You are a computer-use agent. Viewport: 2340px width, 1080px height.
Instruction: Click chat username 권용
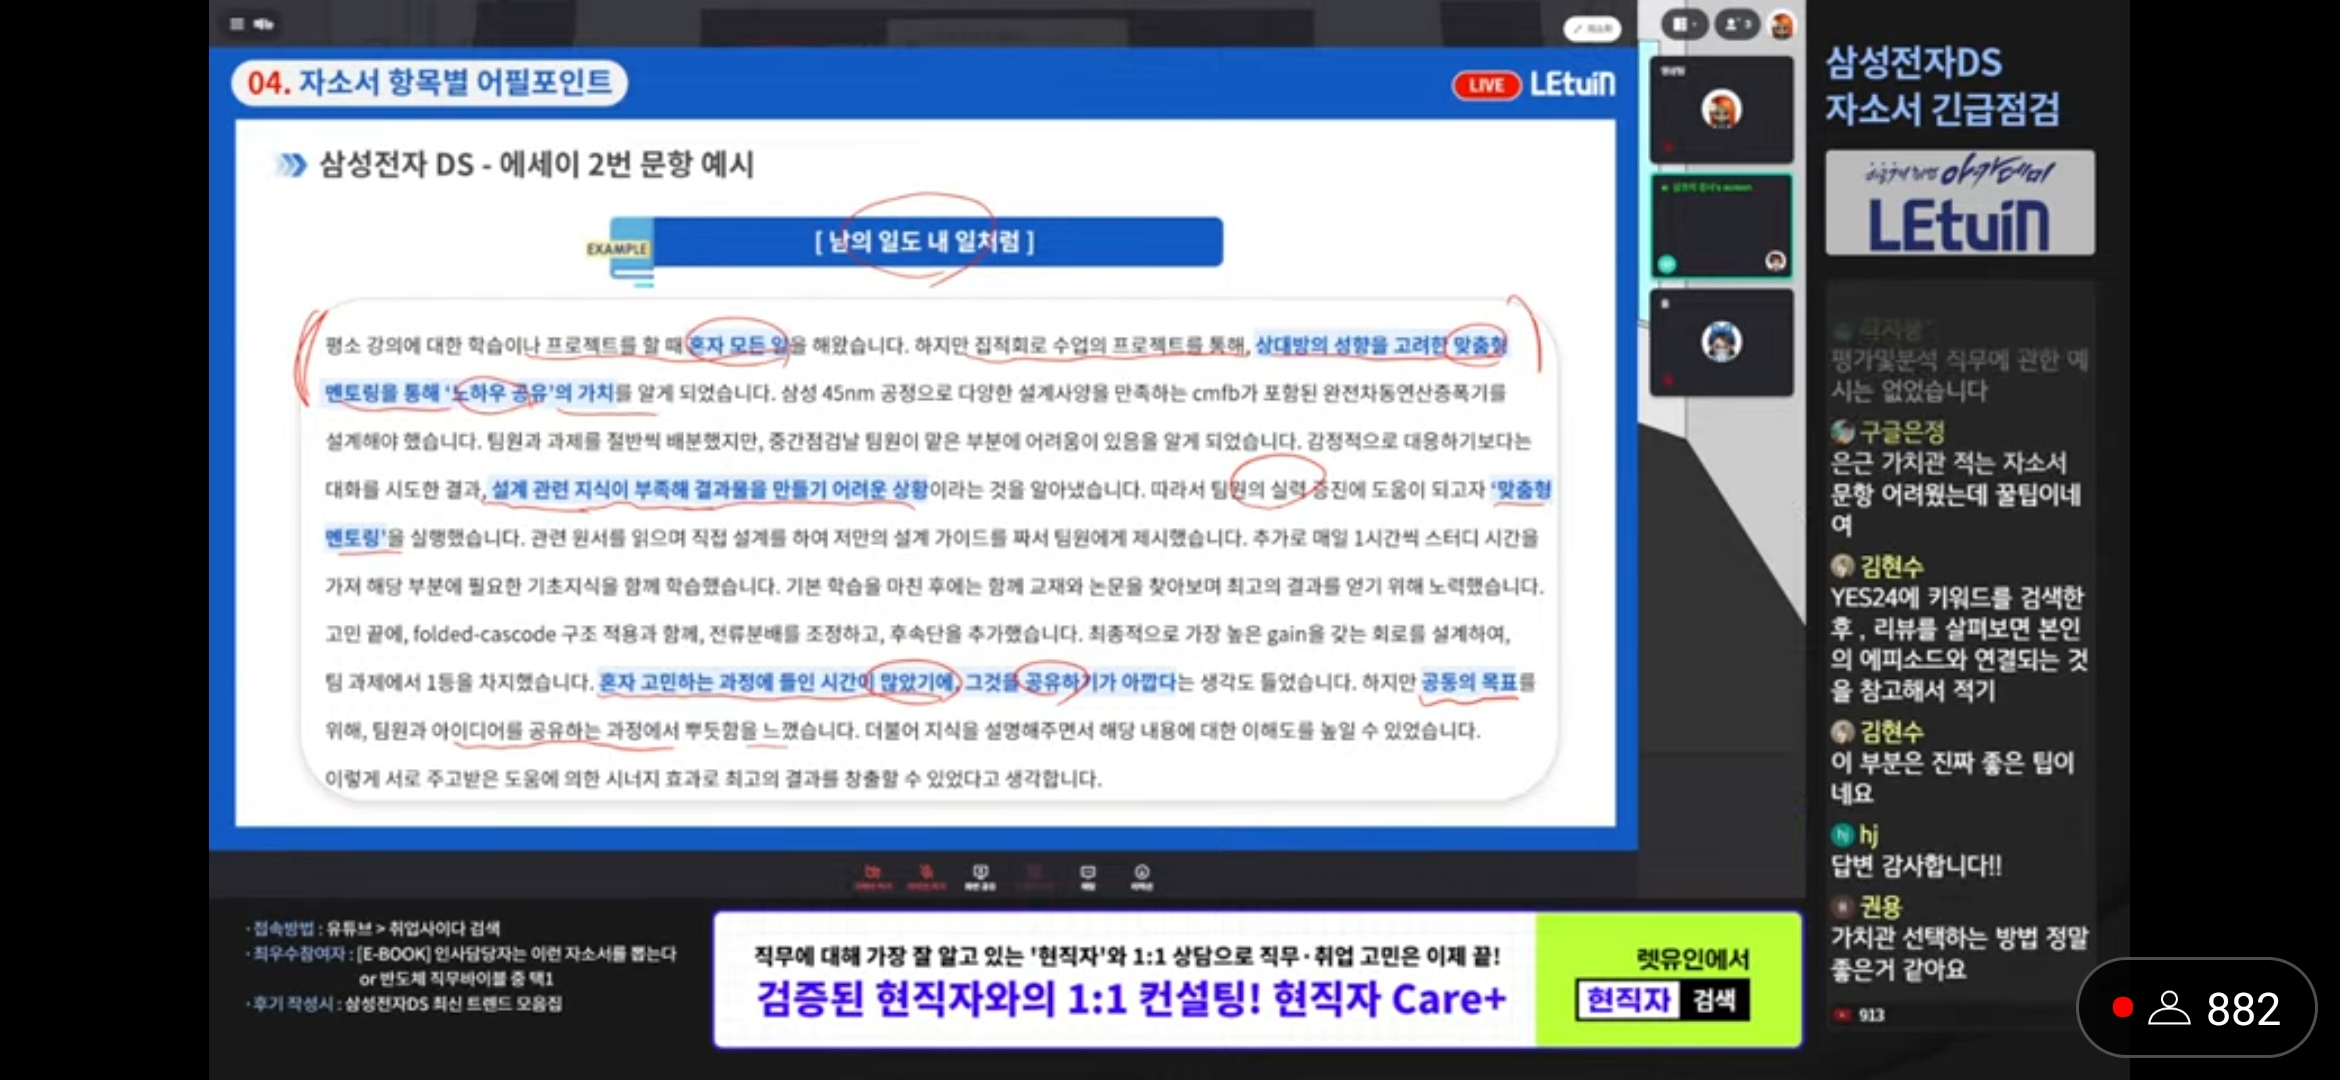click(x=1880, y=907)
